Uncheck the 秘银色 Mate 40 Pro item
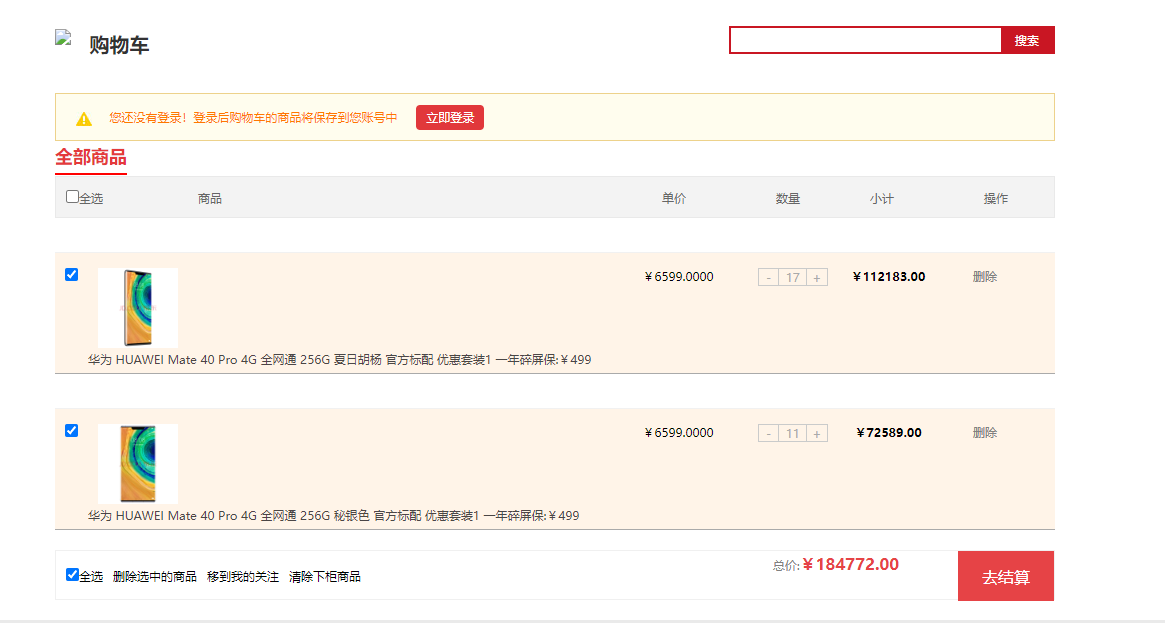 71,431
